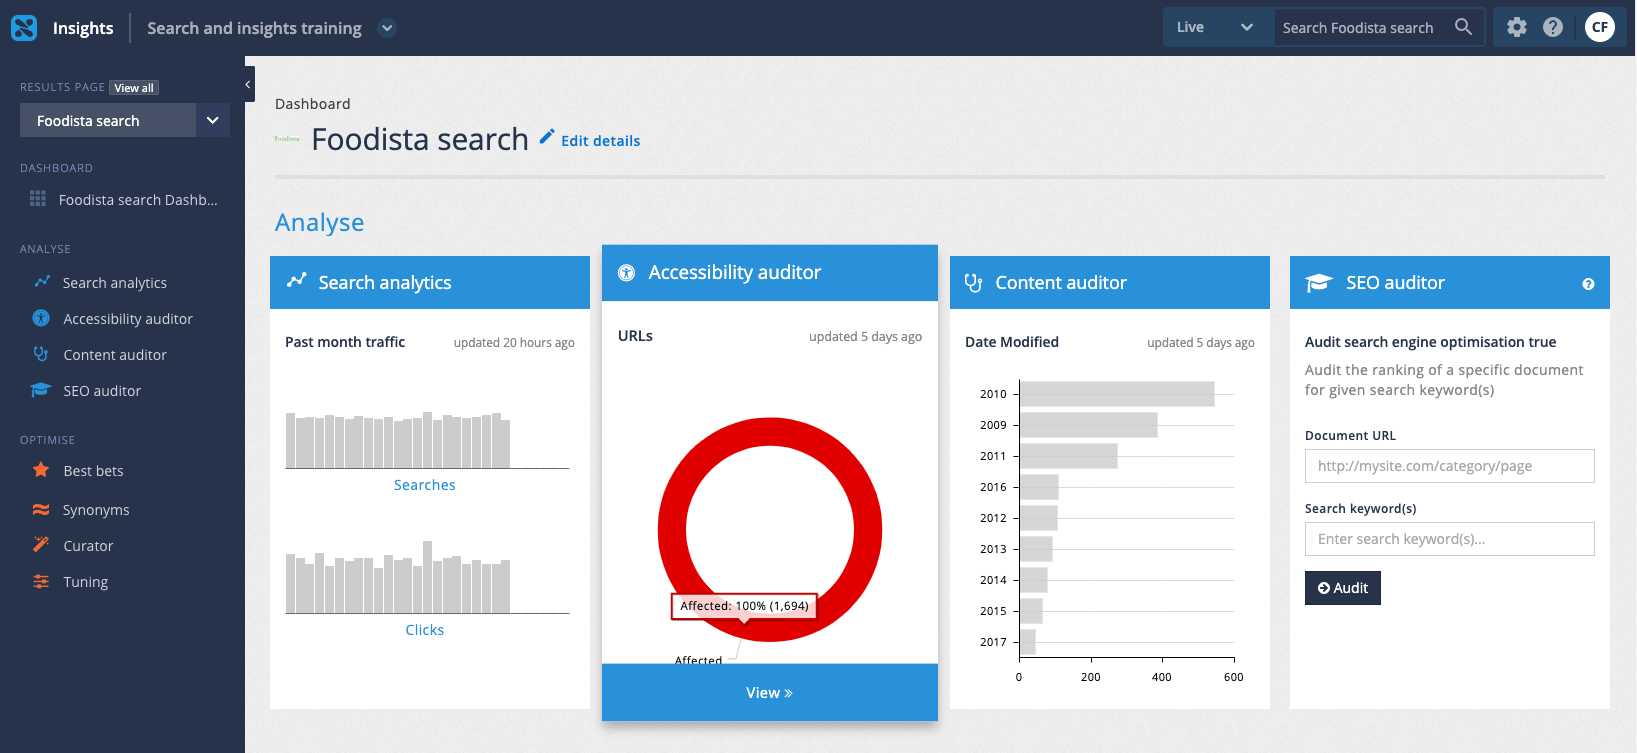Click the Funnelback logo icon
This screenshot has width=1637, height=753.
[24, 28]
